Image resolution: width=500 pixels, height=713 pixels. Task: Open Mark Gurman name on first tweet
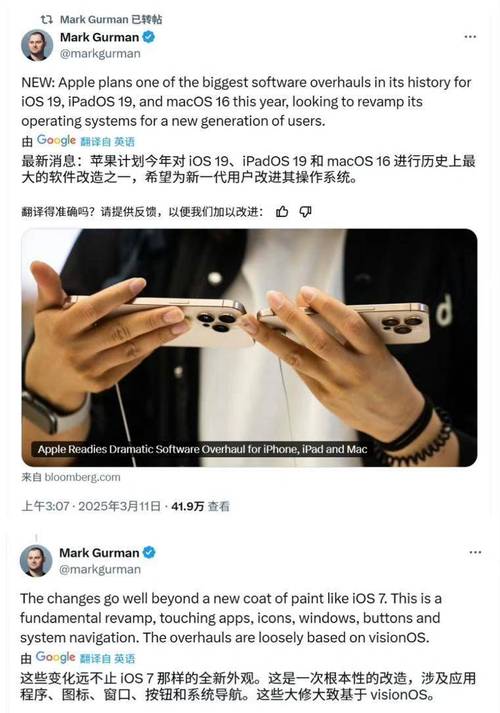click(x=99, y=37)
